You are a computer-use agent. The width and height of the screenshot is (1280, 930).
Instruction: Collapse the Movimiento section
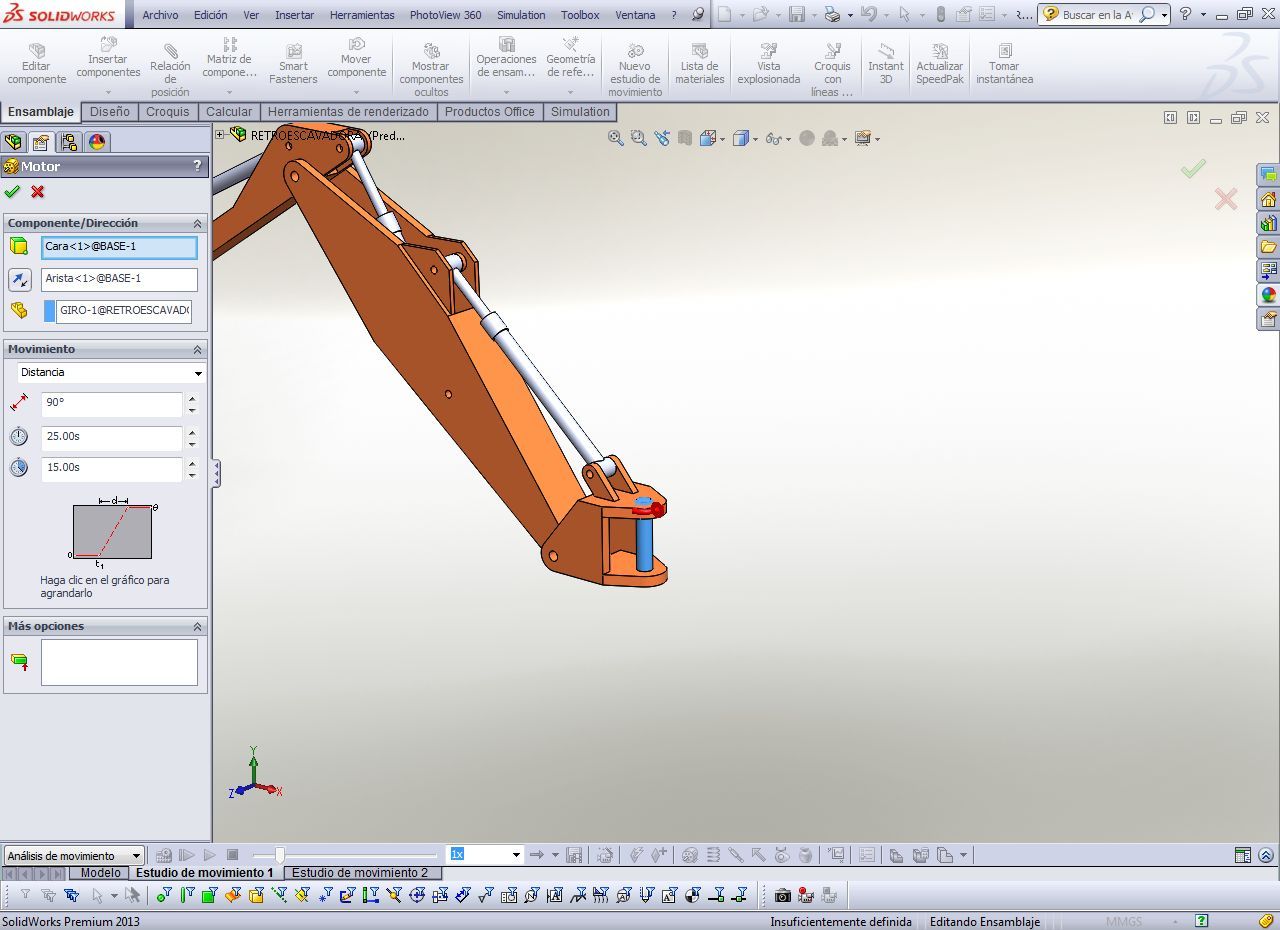point(197,349)
